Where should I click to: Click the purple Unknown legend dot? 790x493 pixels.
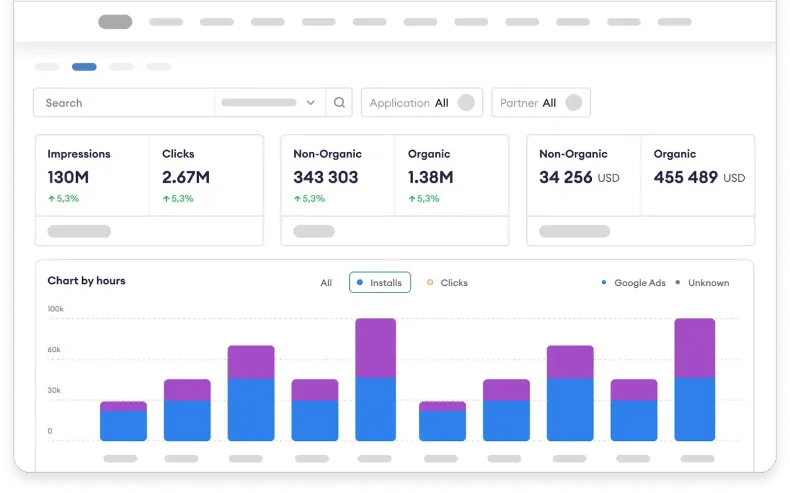coord(678,283)
